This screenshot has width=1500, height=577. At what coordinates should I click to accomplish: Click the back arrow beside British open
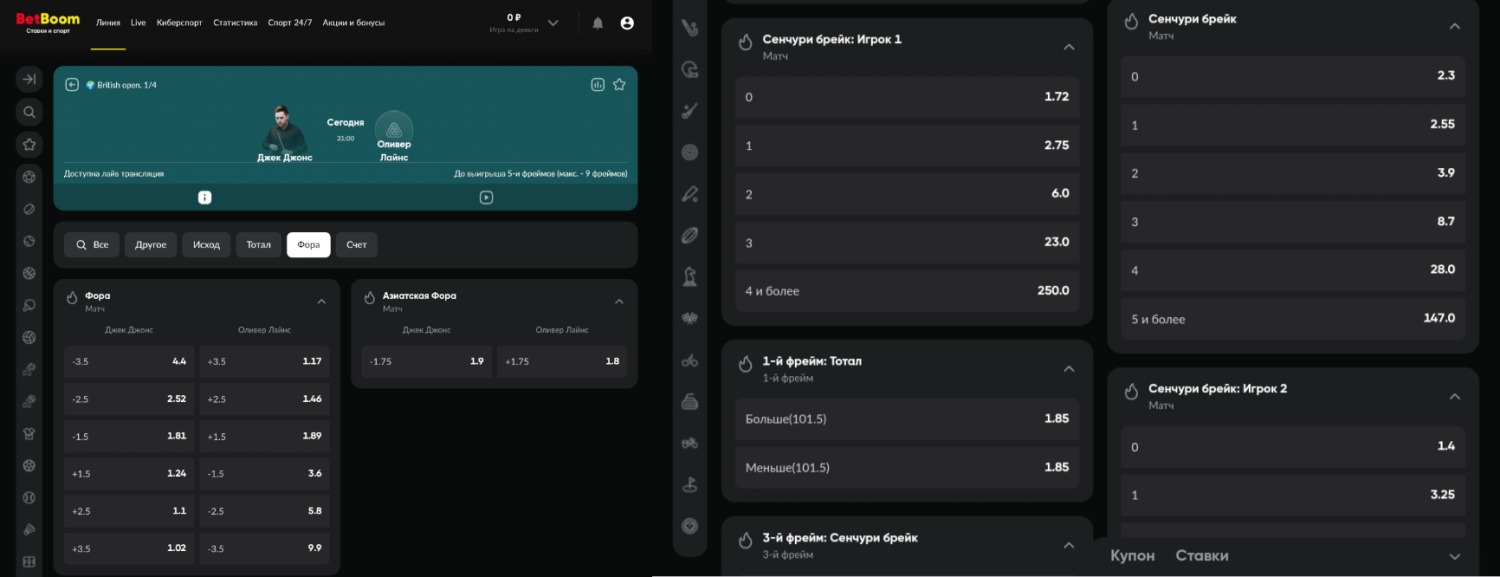pyautogui.click(x=72, y=85)
